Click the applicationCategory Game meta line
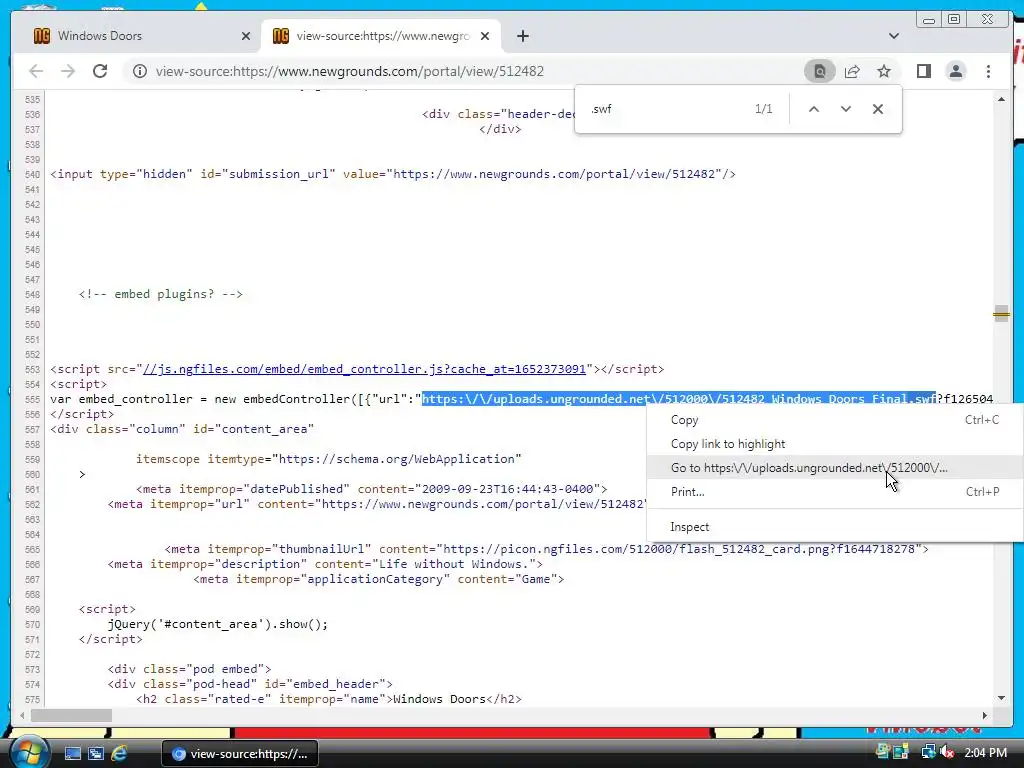This screenshot has height=768, width=1024. point(379,579)
